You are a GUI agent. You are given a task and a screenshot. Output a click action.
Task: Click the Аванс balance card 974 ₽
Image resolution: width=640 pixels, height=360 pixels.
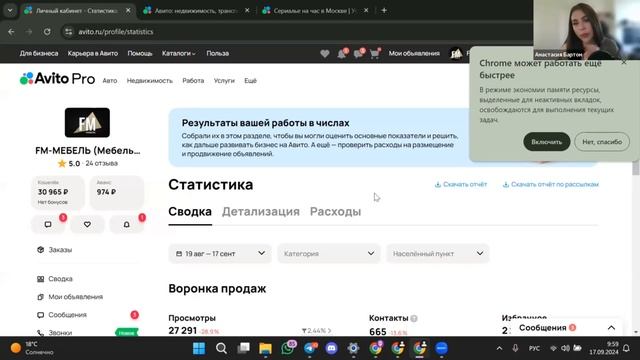pyautogui.click(x=117, y=192)
